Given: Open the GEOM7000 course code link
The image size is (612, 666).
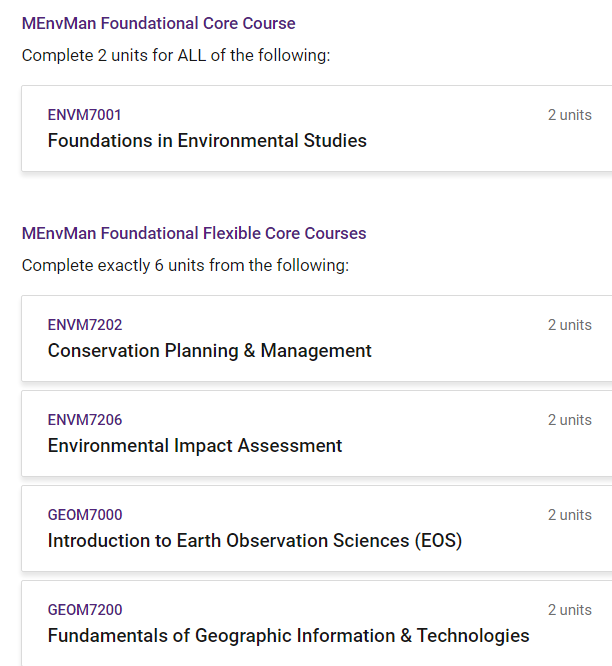Looking at the screenshot, I should point(84,515).
